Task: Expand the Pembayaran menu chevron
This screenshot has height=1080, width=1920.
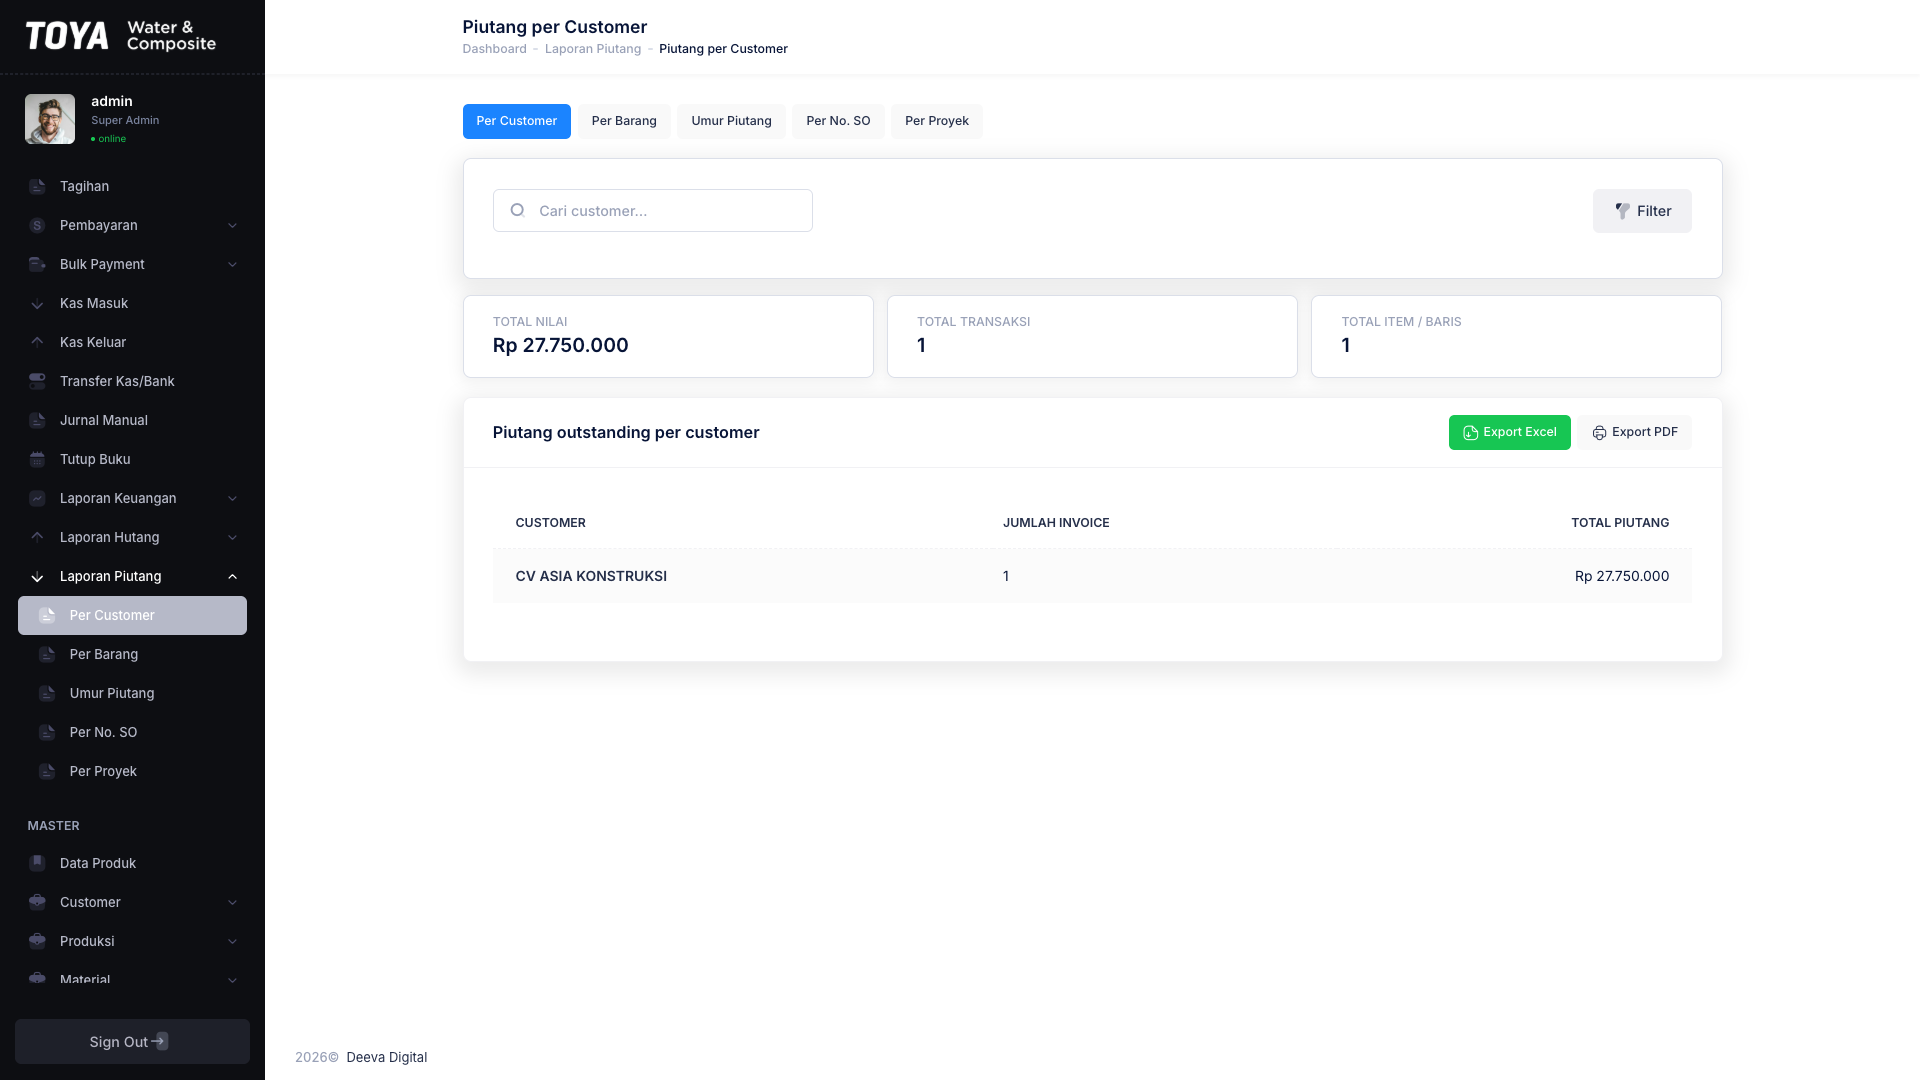Action: coord(232,226)
